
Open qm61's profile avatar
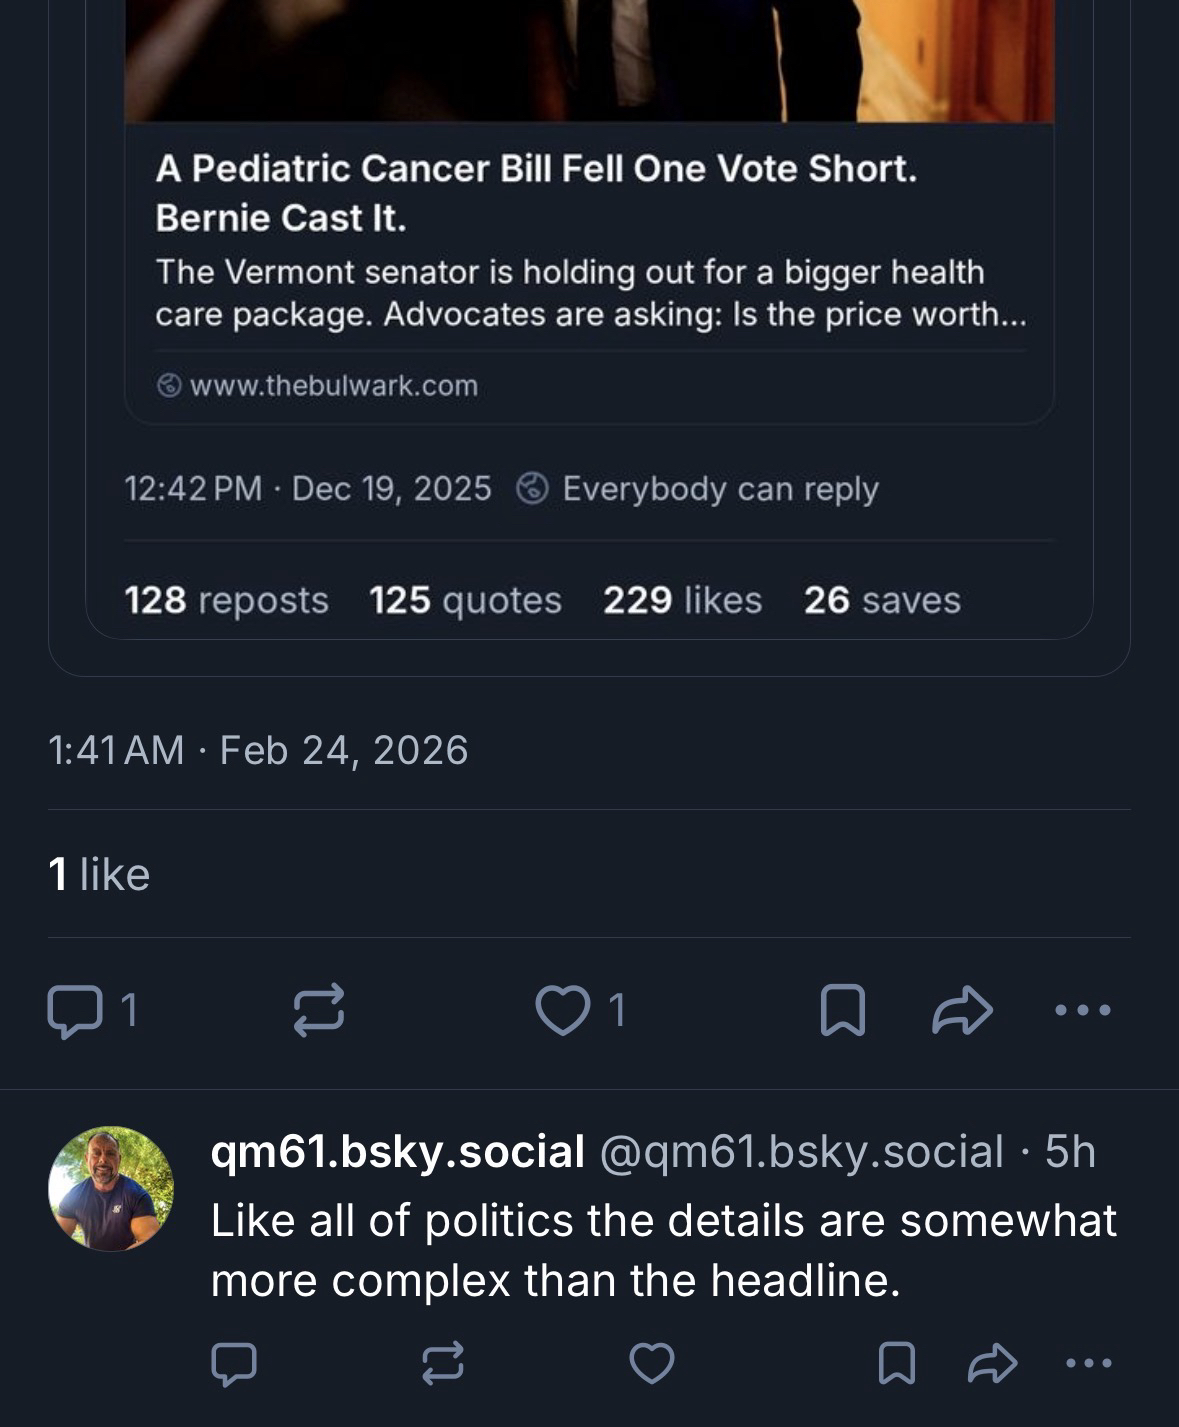click(x=111, y=1189)
